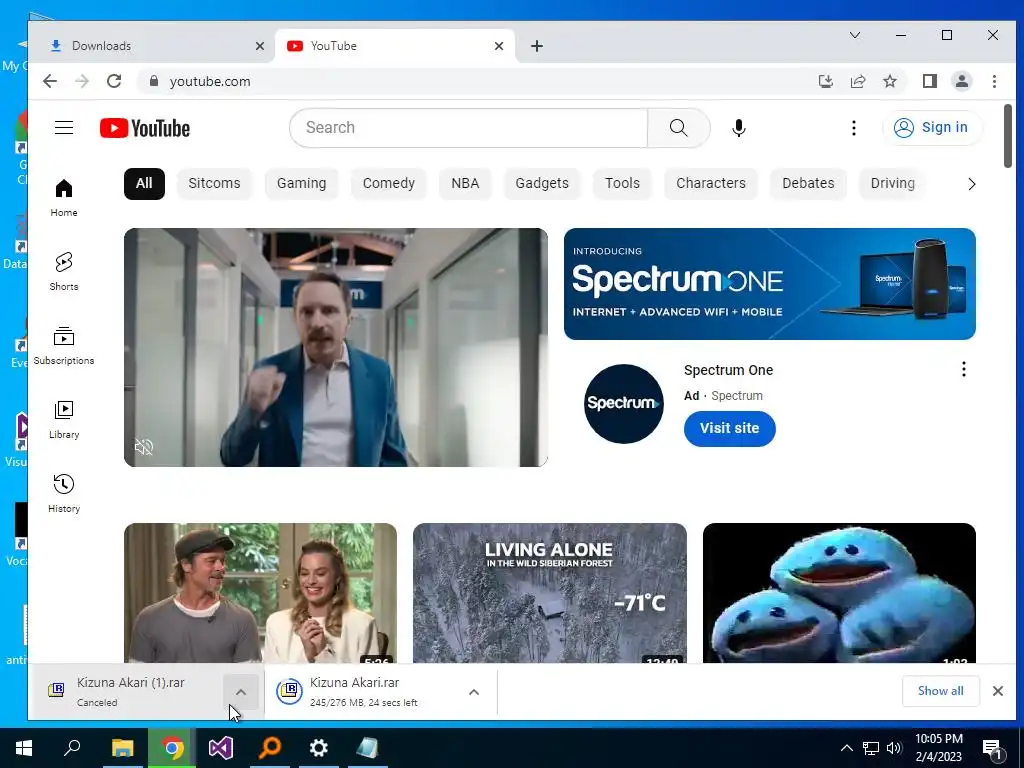The image size is (1024, 768).
Task: Select the Tools filter chip
Action: (x=622, y=184)
